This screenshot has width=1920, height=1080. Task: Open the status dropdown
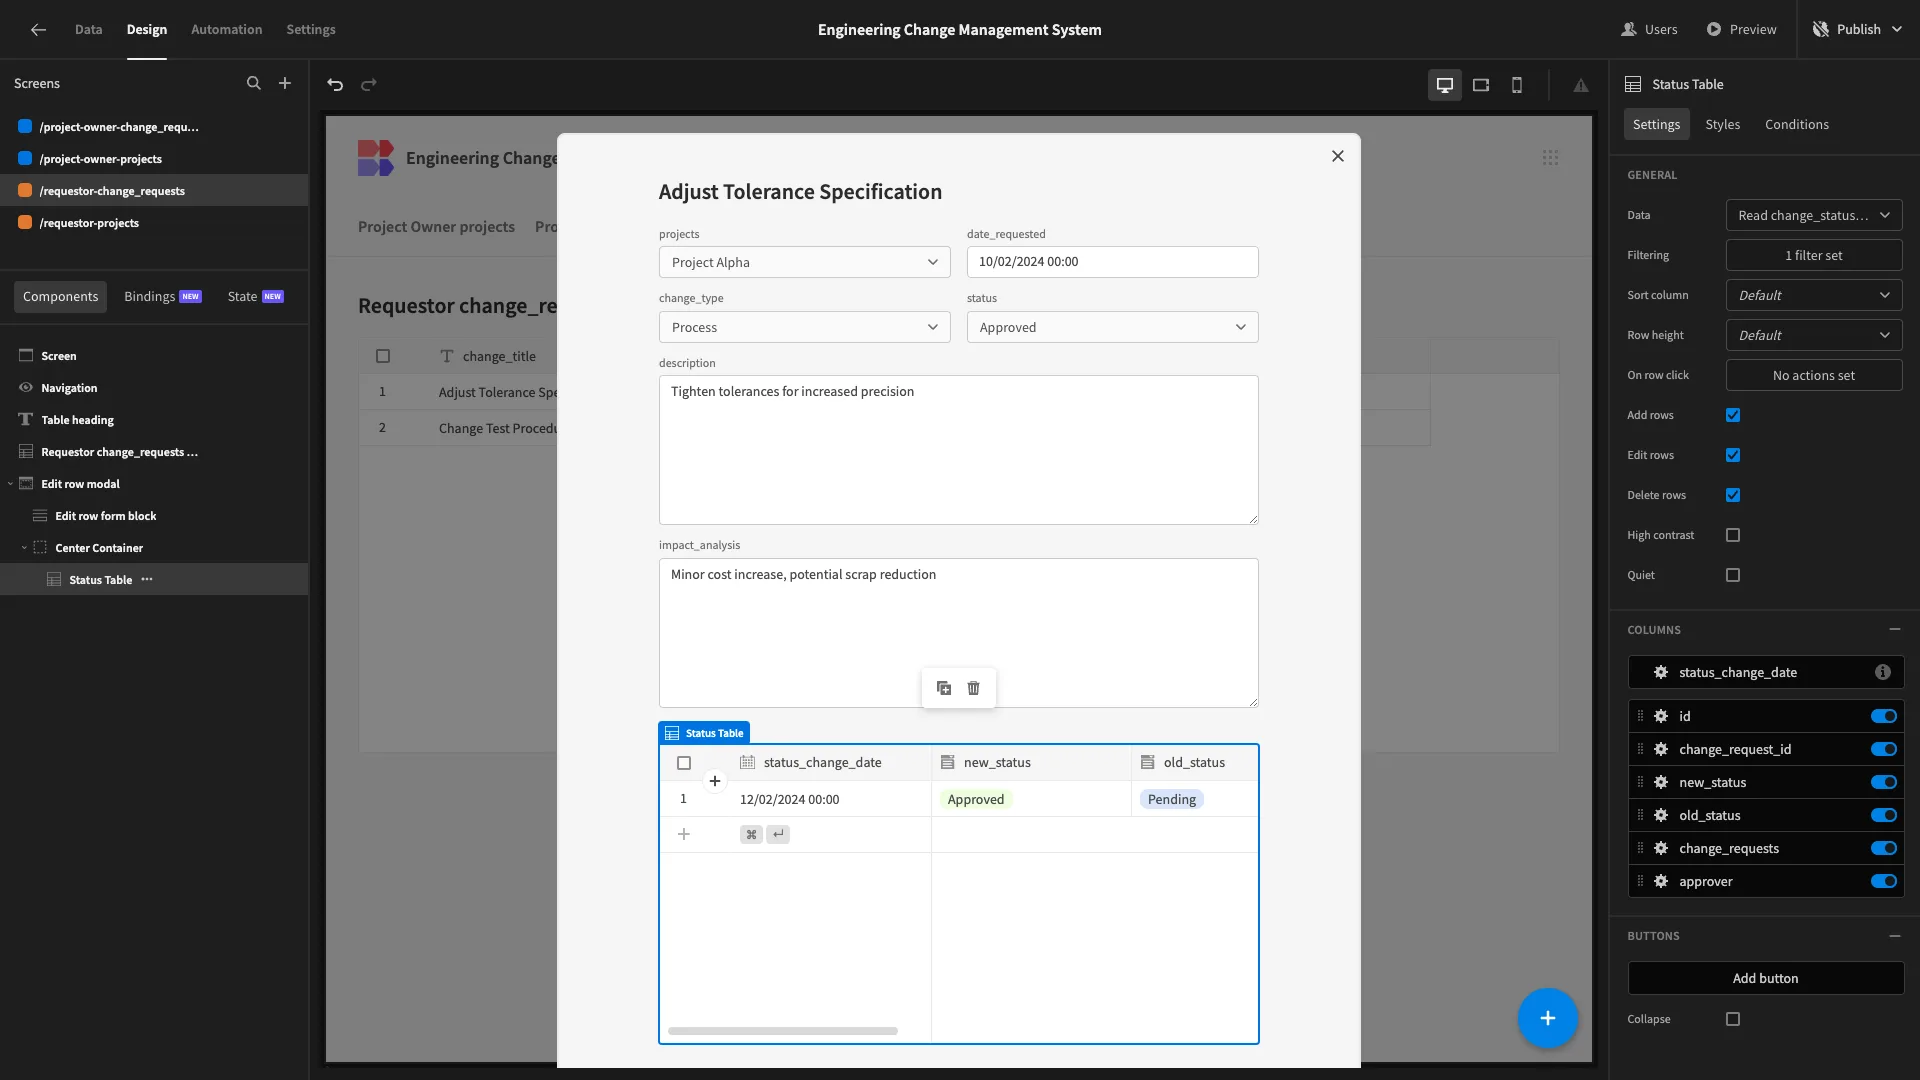[x=1112, y=327]
